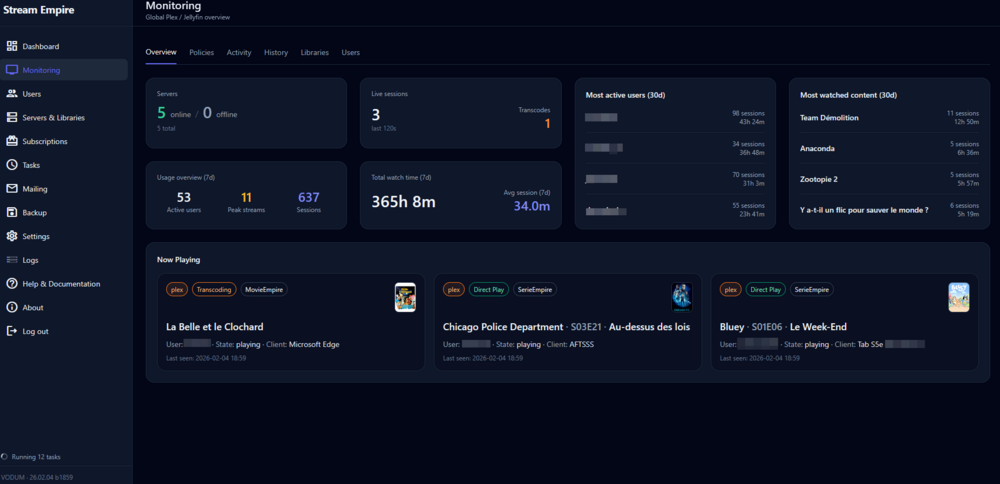
Task: Click the Direct Play badge on Bluey card
Action: point(766,290)
